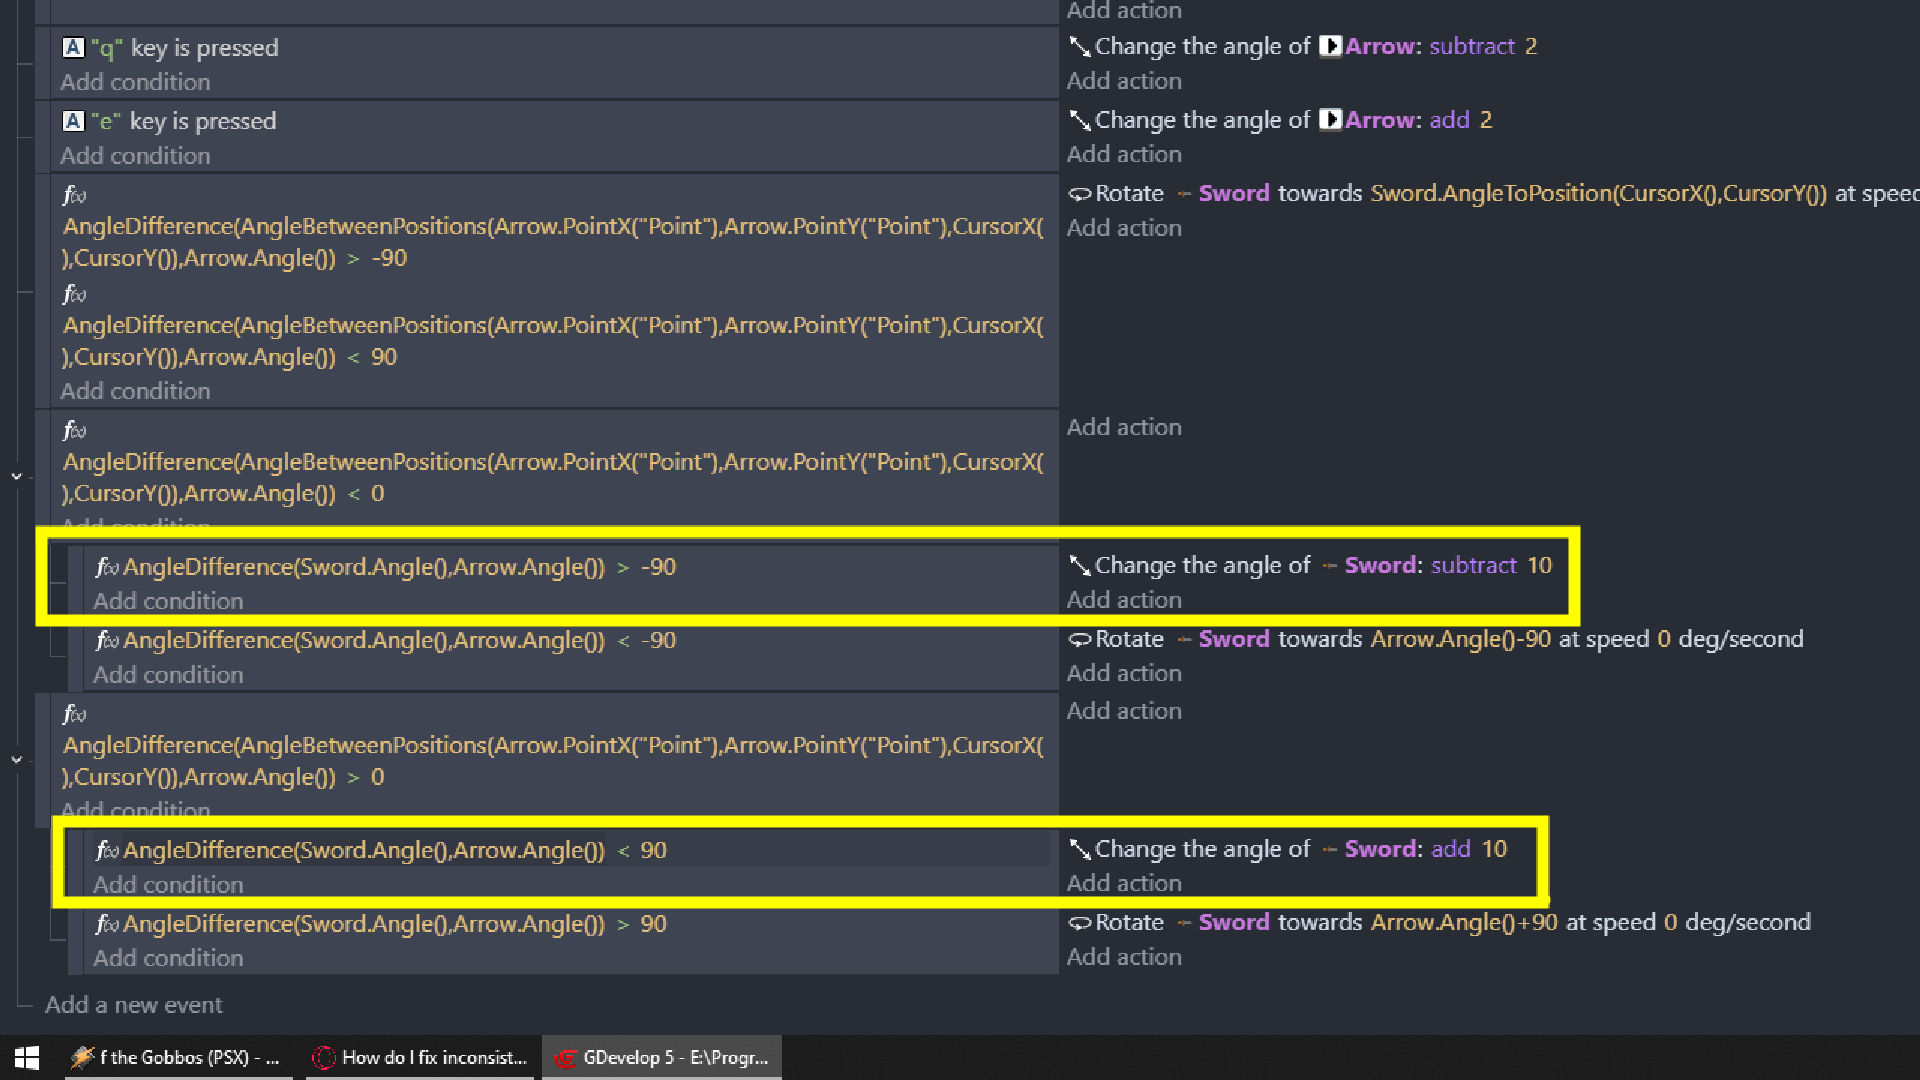
Task: Click the Sword object icon in 'subtract 10' action
Action: click(x=1329, y=566)
